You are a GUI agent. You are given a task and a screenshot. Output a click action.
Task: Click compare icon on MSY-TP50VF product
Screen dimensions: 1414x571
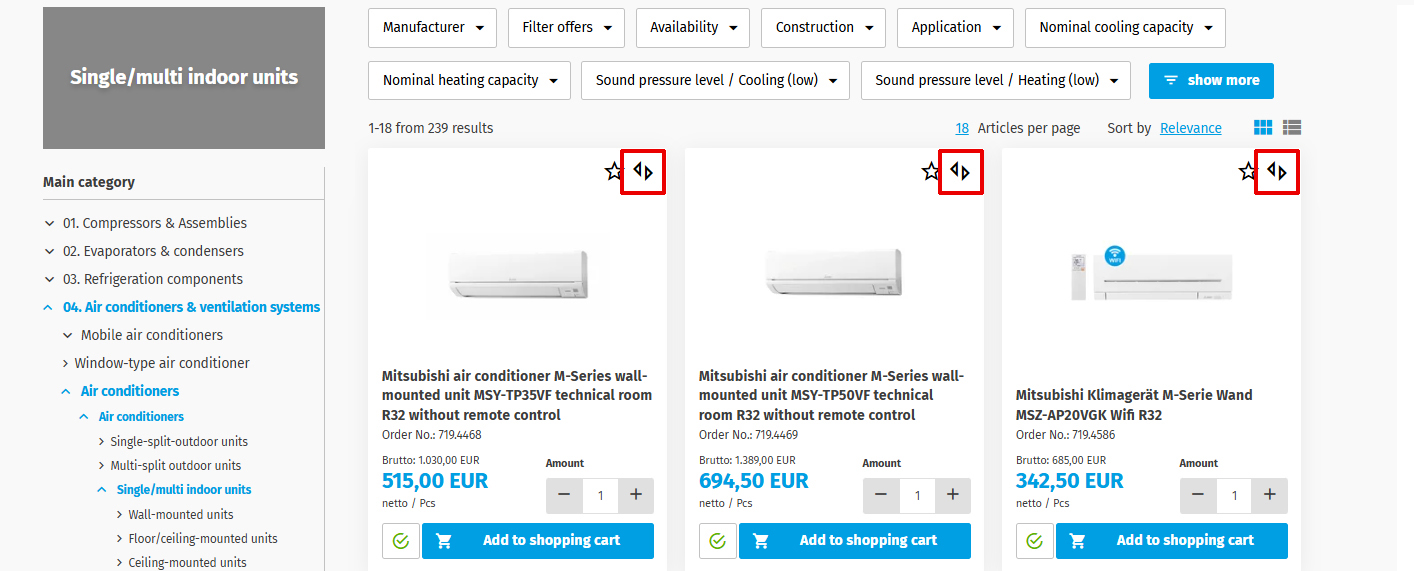(x=960, y=172)
